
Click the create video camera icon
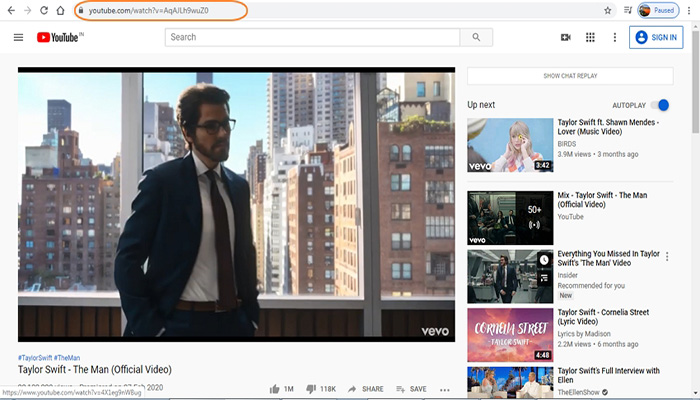click(x=565, y=38)
